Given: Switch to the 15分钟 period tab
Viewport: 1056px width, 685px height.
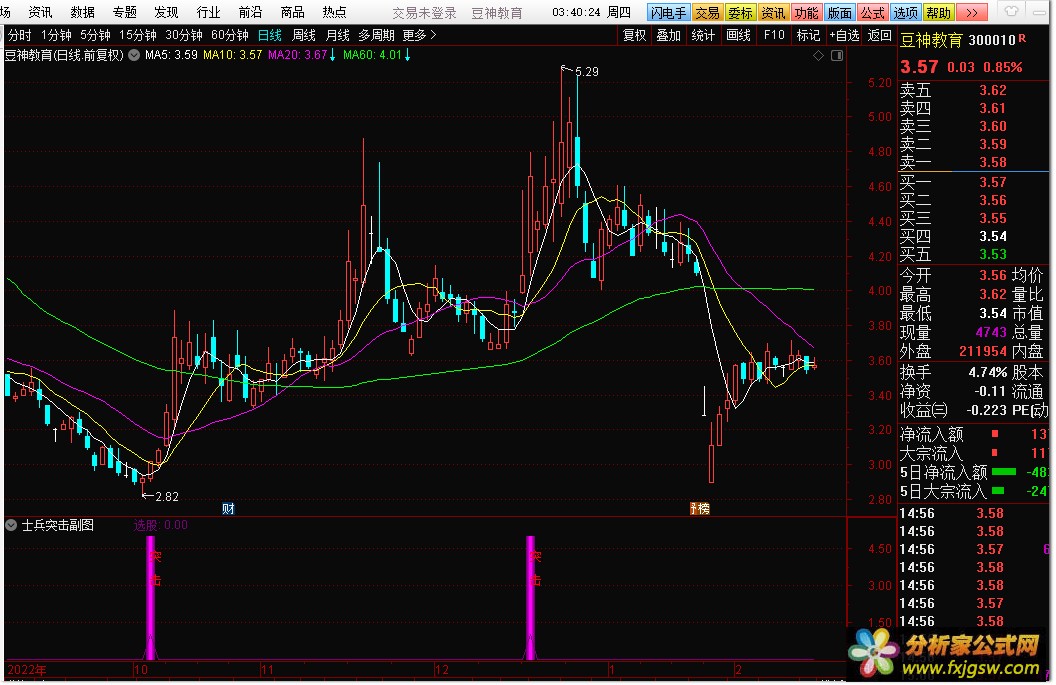Looking at the screenshot, I should pyautogui.click(x=137, y=35).
